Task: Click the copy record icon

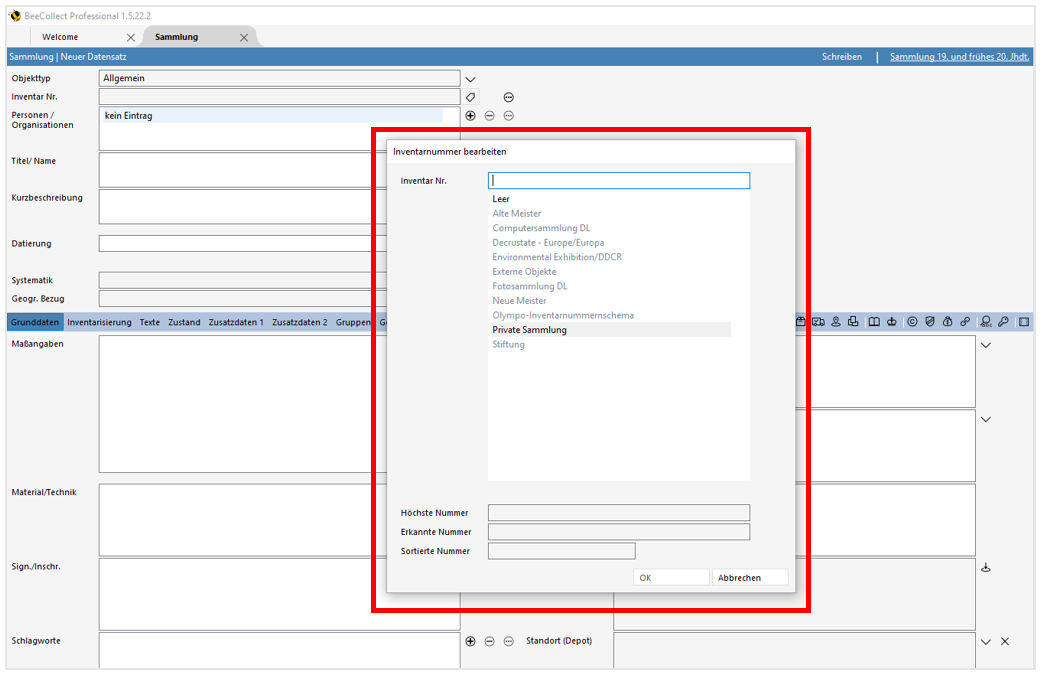Action: pyautogui.click(x=854, y=321)
